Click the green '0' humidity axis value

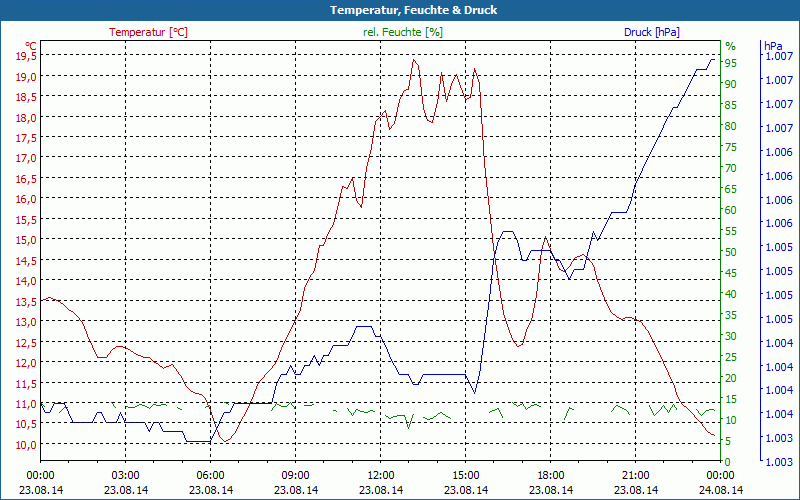coord(728,462)
